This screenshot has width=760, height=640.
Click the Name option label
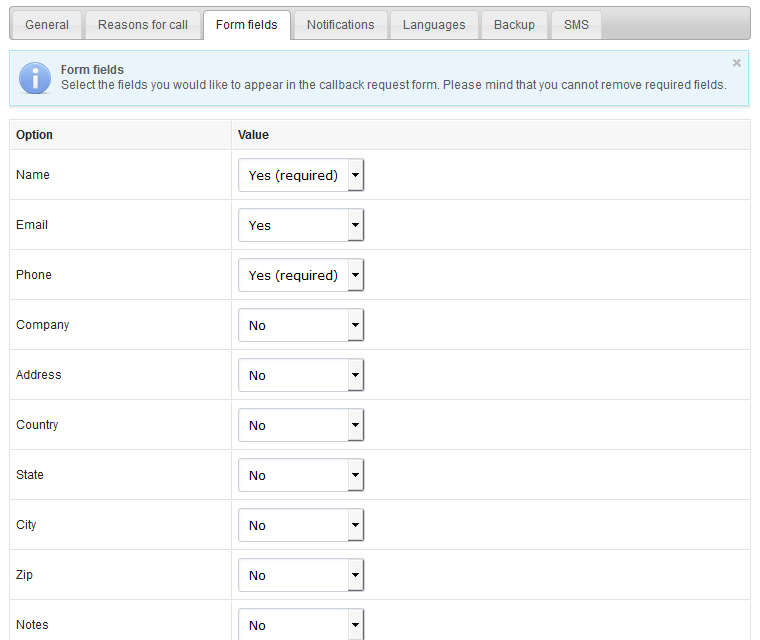[x=33, y=175]
